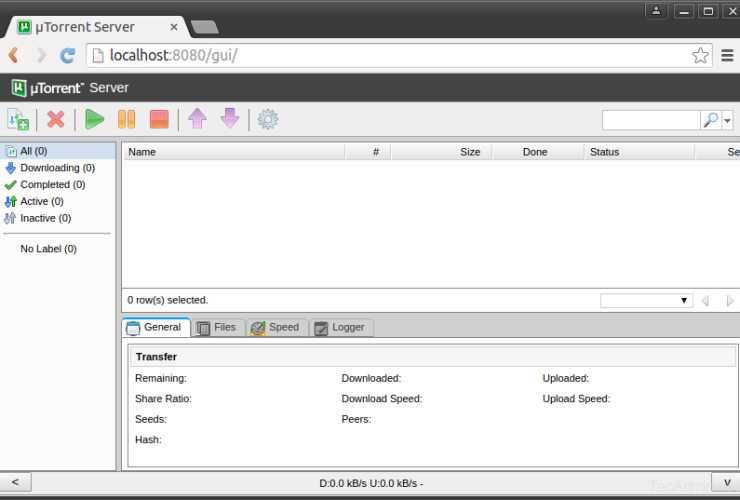Select the Logger tab

[x=340, y=327]
